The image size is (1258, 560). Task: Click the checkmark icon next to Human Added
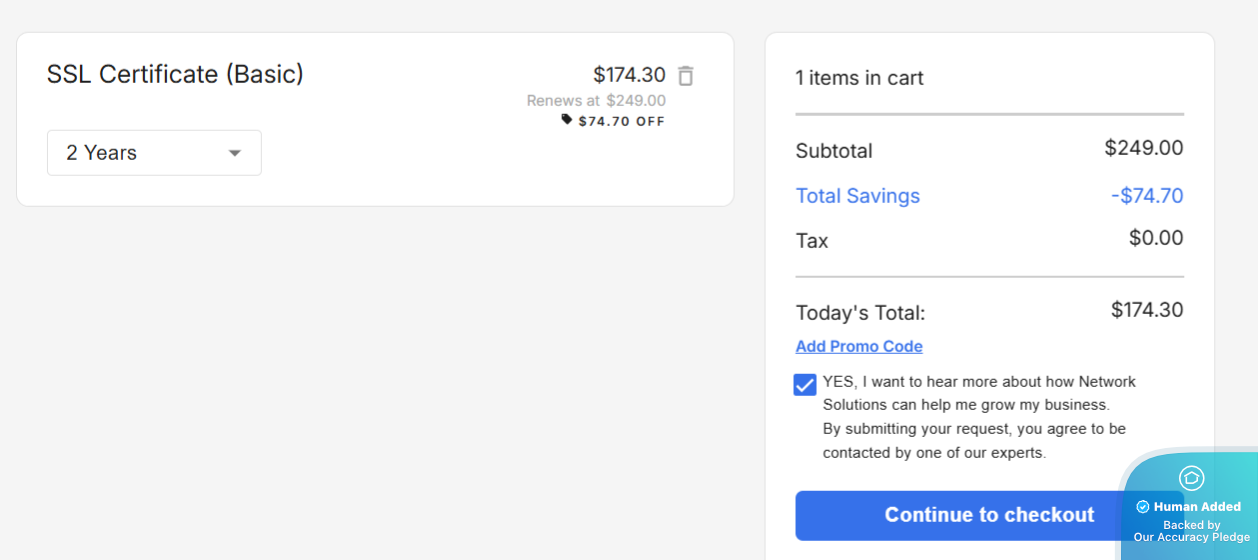pyautogui.click(x=1143, y=507)
